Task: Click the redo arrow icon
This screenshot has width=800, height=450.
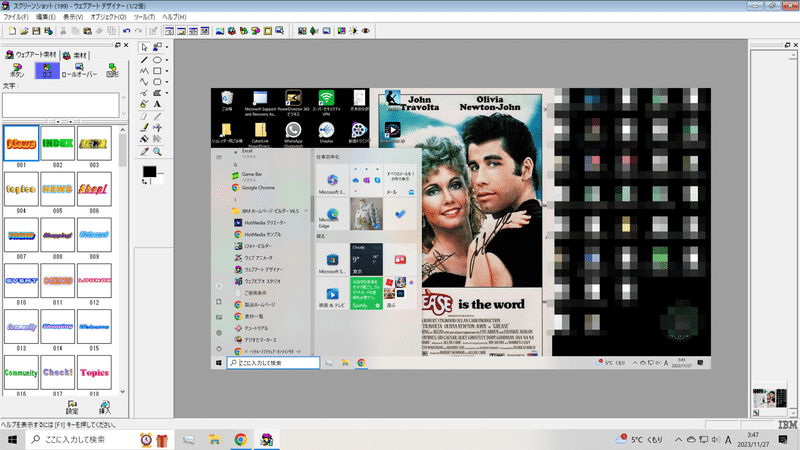Action: 138,31
